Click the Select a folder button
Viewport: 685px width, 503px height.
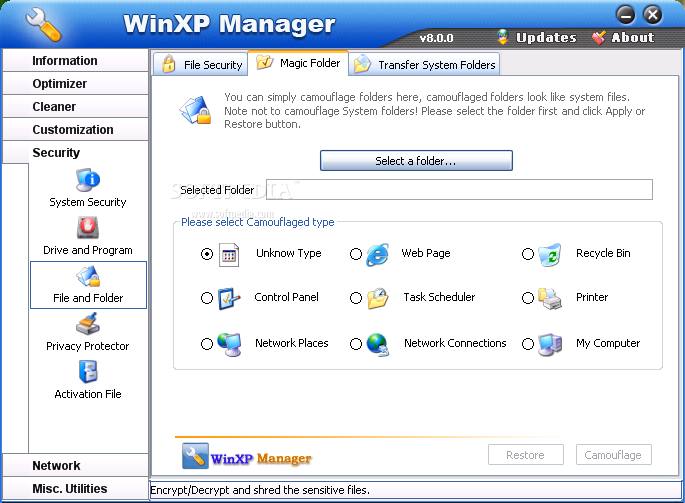tap(416, 161)
